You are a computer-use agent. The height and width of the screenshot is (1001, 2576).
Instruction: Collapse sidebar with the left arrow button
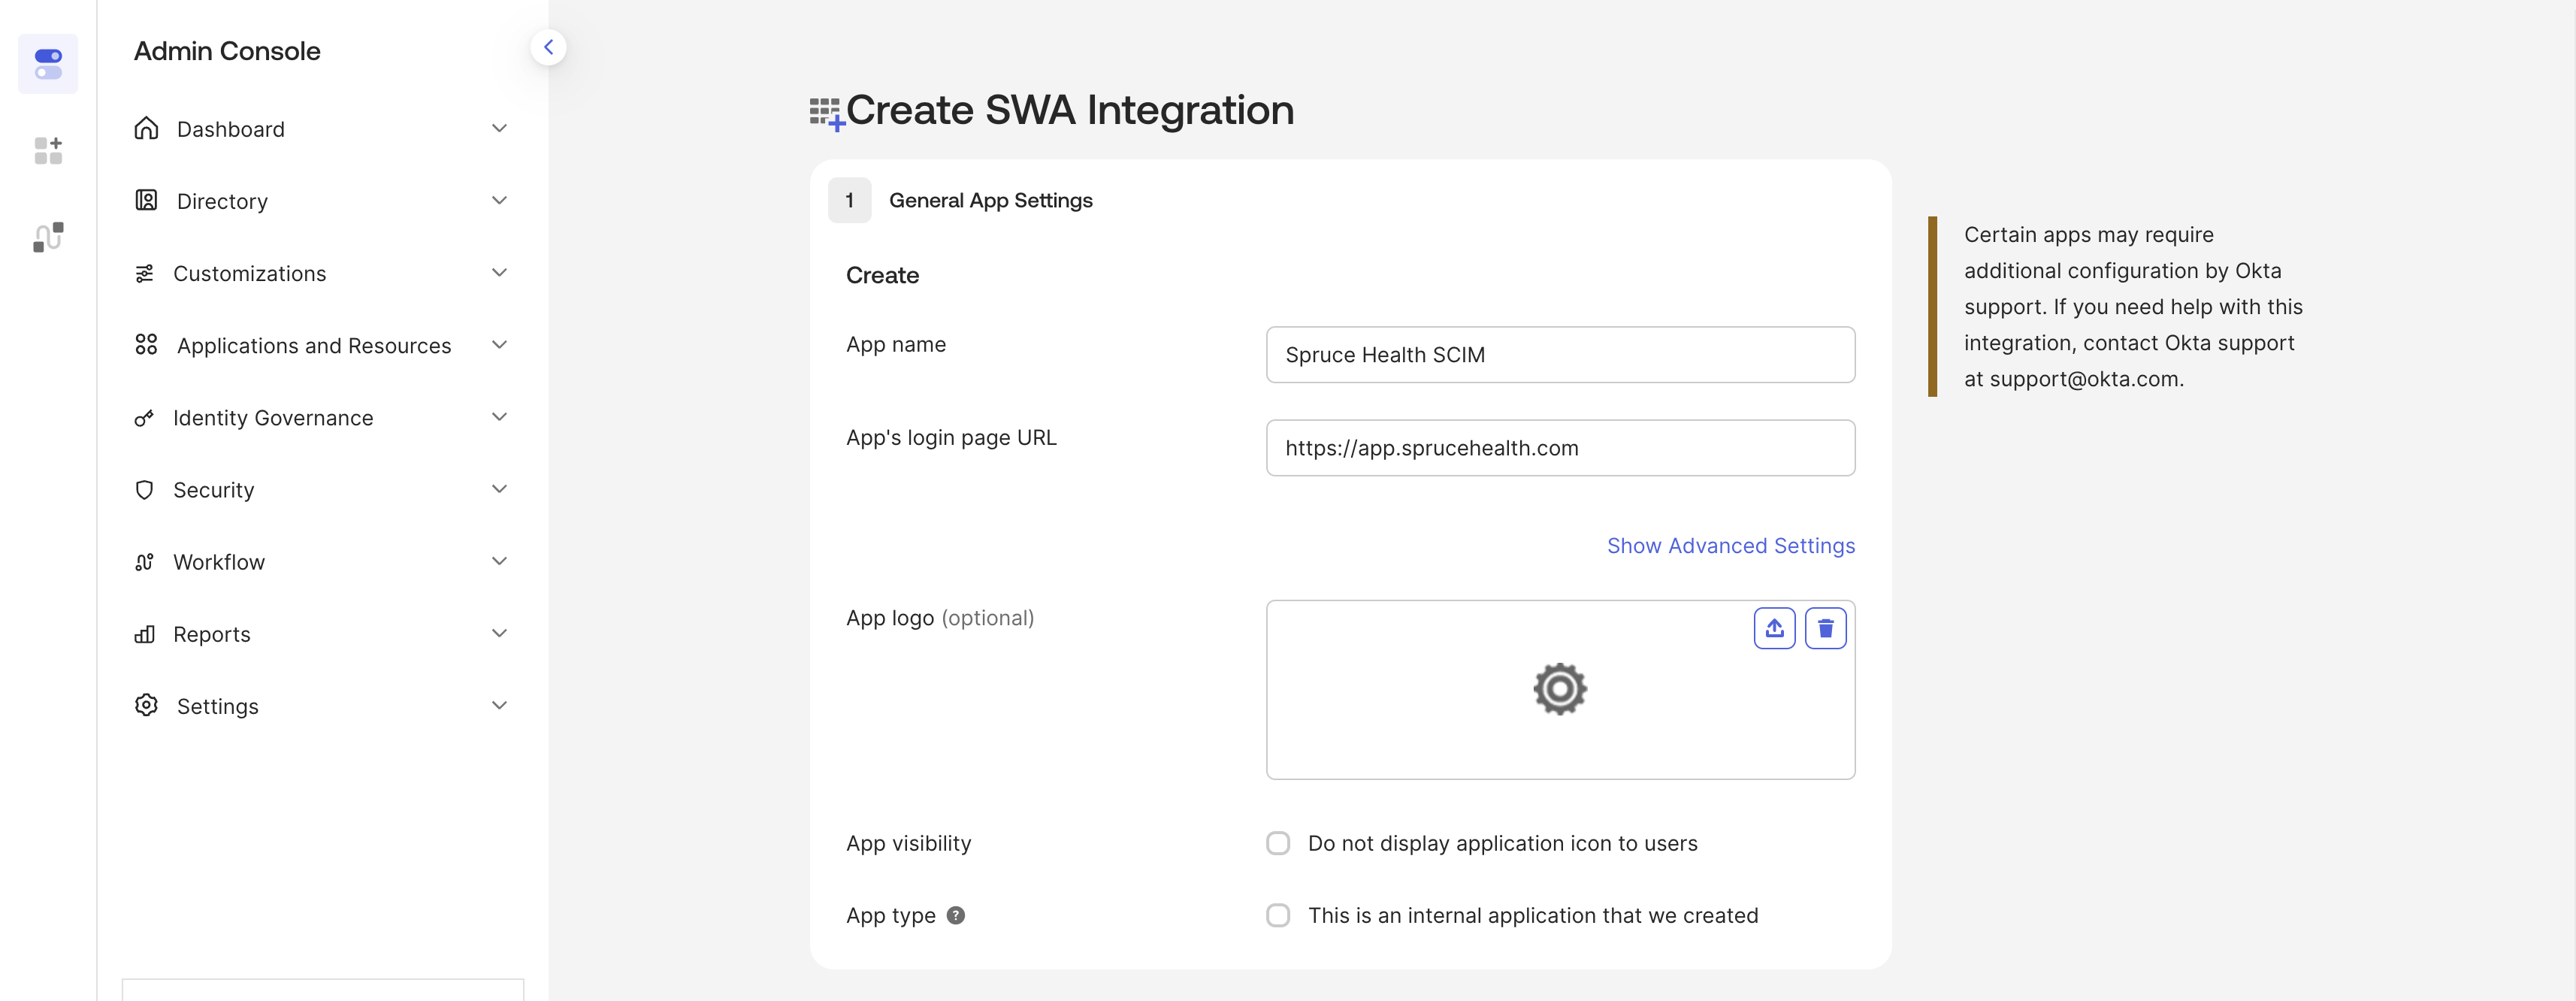548,47
